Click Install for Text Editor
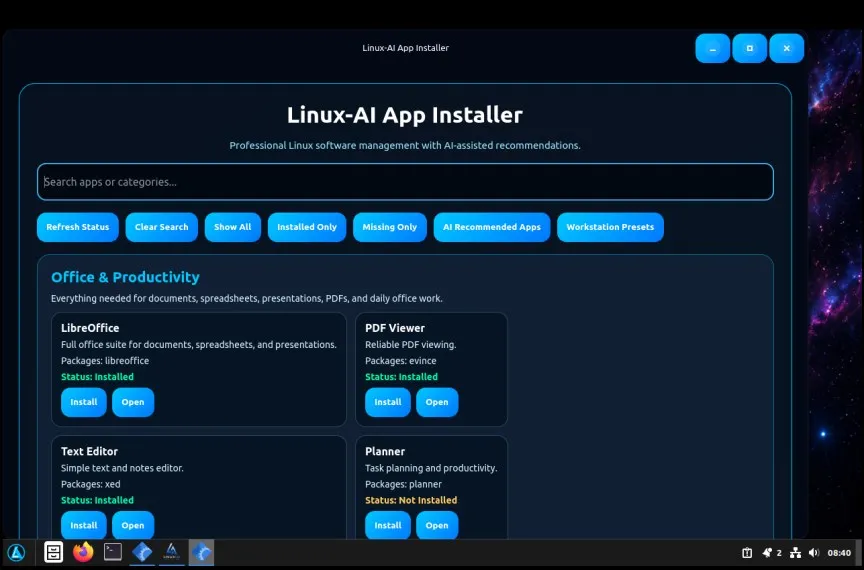 (84, 525)
